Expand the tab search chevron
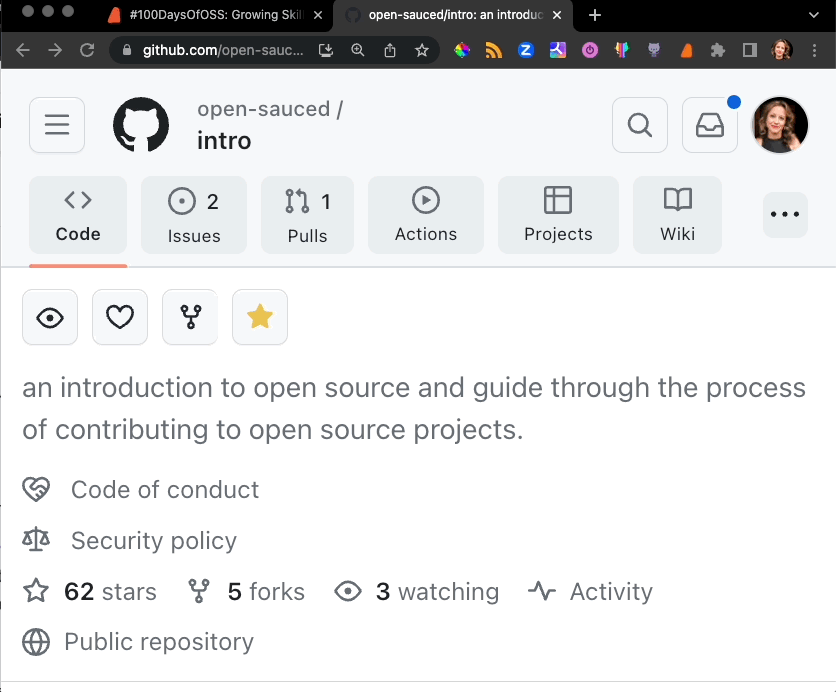 [x=814, y=15]
